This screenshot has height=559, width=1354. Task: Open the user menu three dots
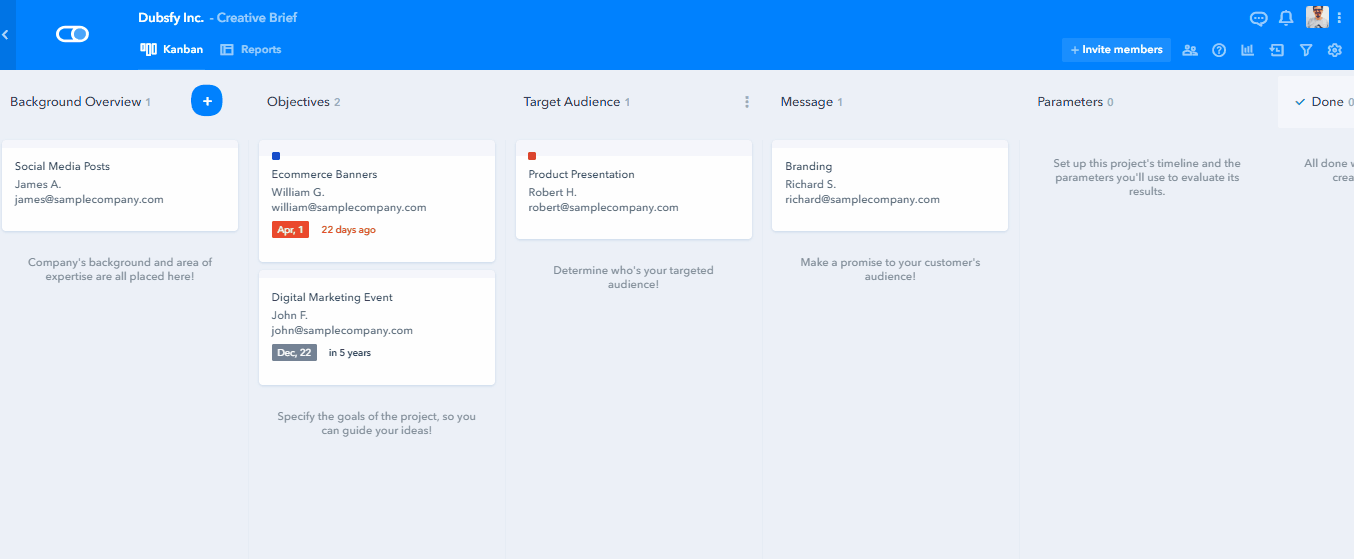pyautogui.click(x=1340, y=18)
